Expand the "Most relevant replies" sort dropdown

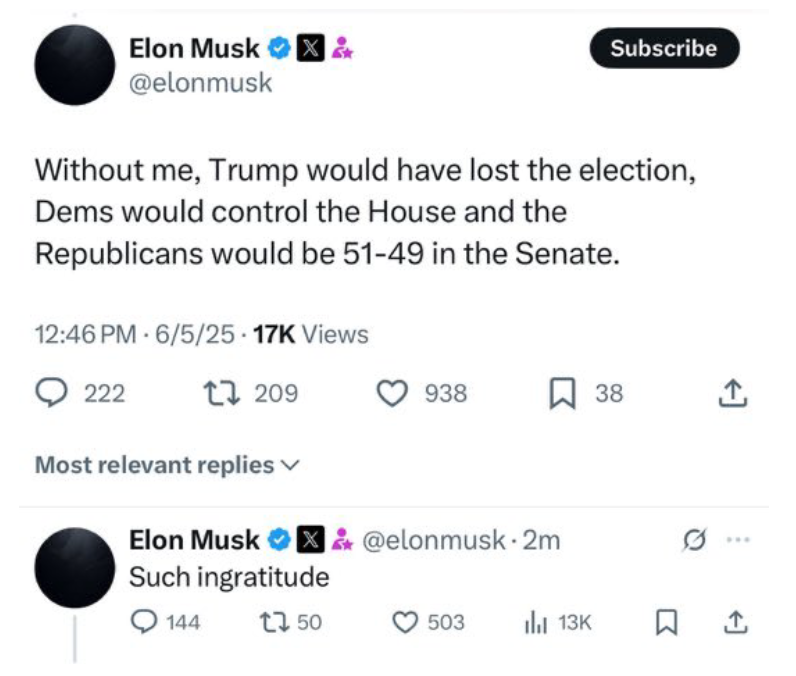pos(166,465)
